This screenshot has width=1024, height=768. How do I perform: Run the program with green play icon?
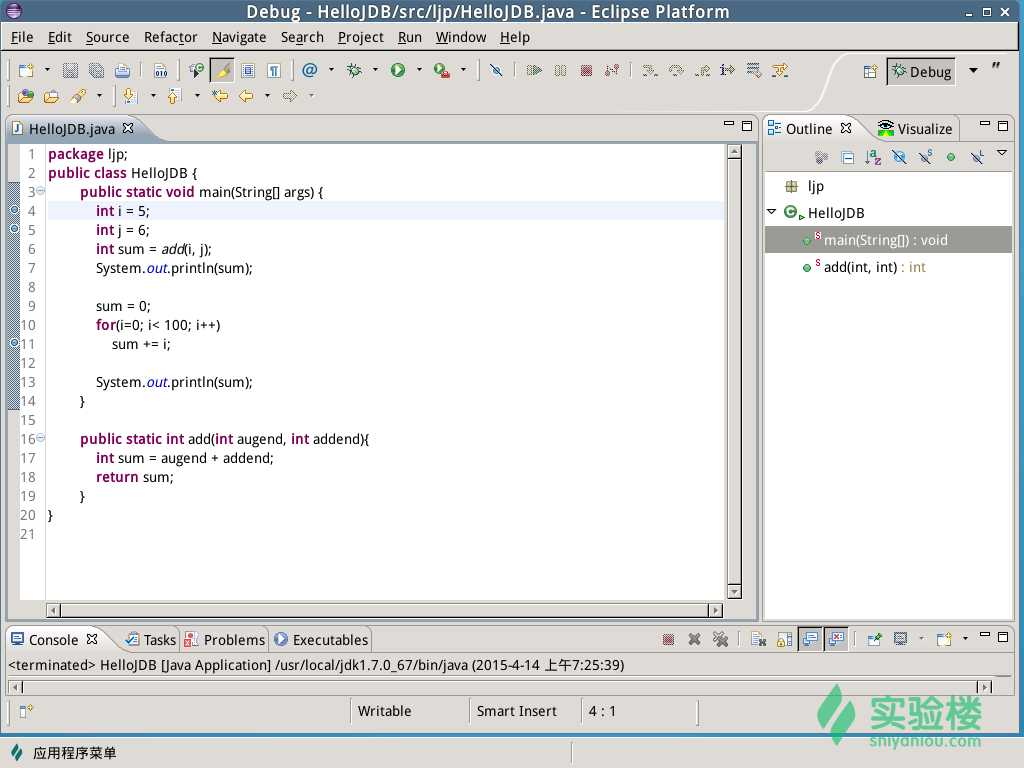[x=398, y=70]
